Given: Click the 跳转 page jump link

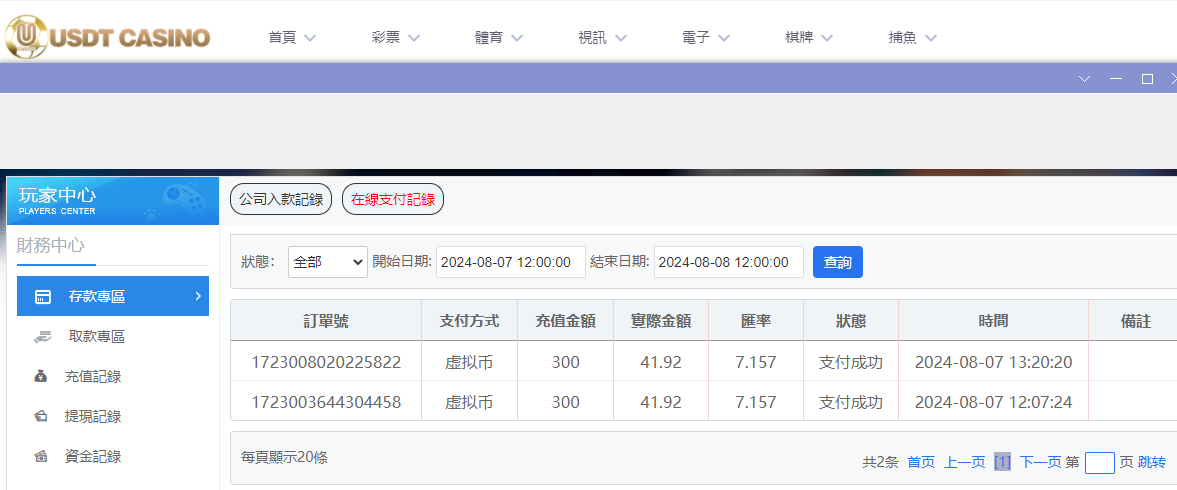Looking at the screenshot, I should pyautogui.click(x=1152, y=462).
